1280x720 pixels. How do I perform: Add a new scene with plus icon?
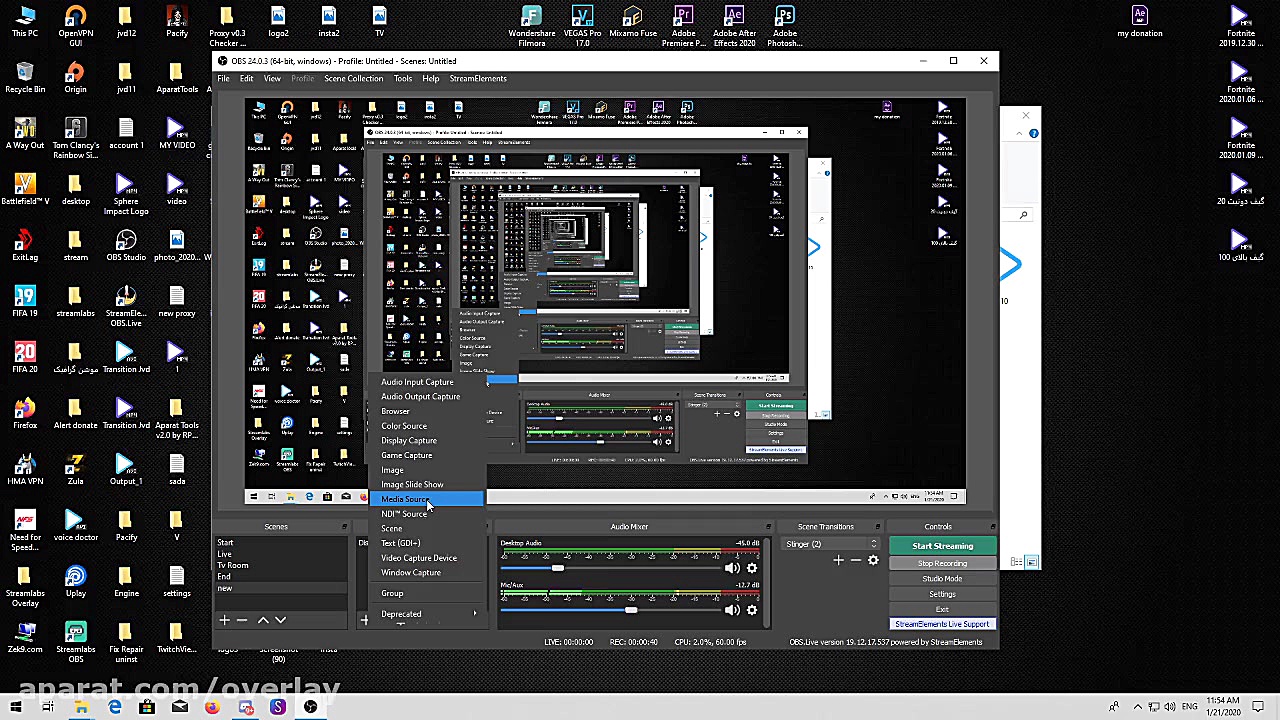tap(224, 620)
